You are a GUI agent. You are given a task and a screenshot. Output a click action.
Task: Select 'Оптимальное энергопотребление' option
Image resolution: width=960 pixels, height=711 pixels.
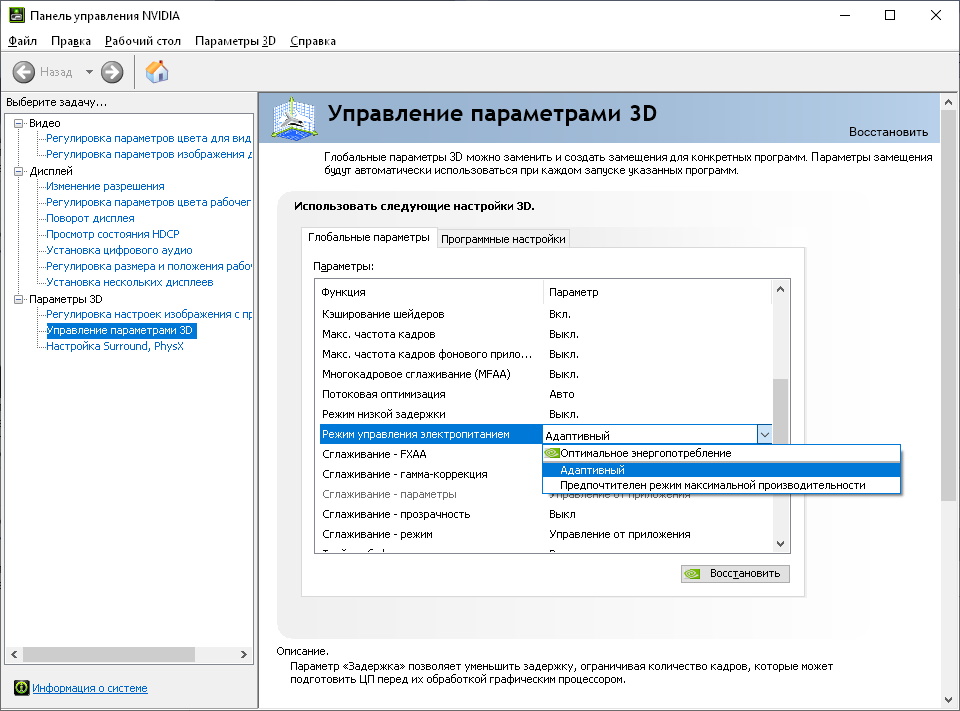click(x=721, y=453)
